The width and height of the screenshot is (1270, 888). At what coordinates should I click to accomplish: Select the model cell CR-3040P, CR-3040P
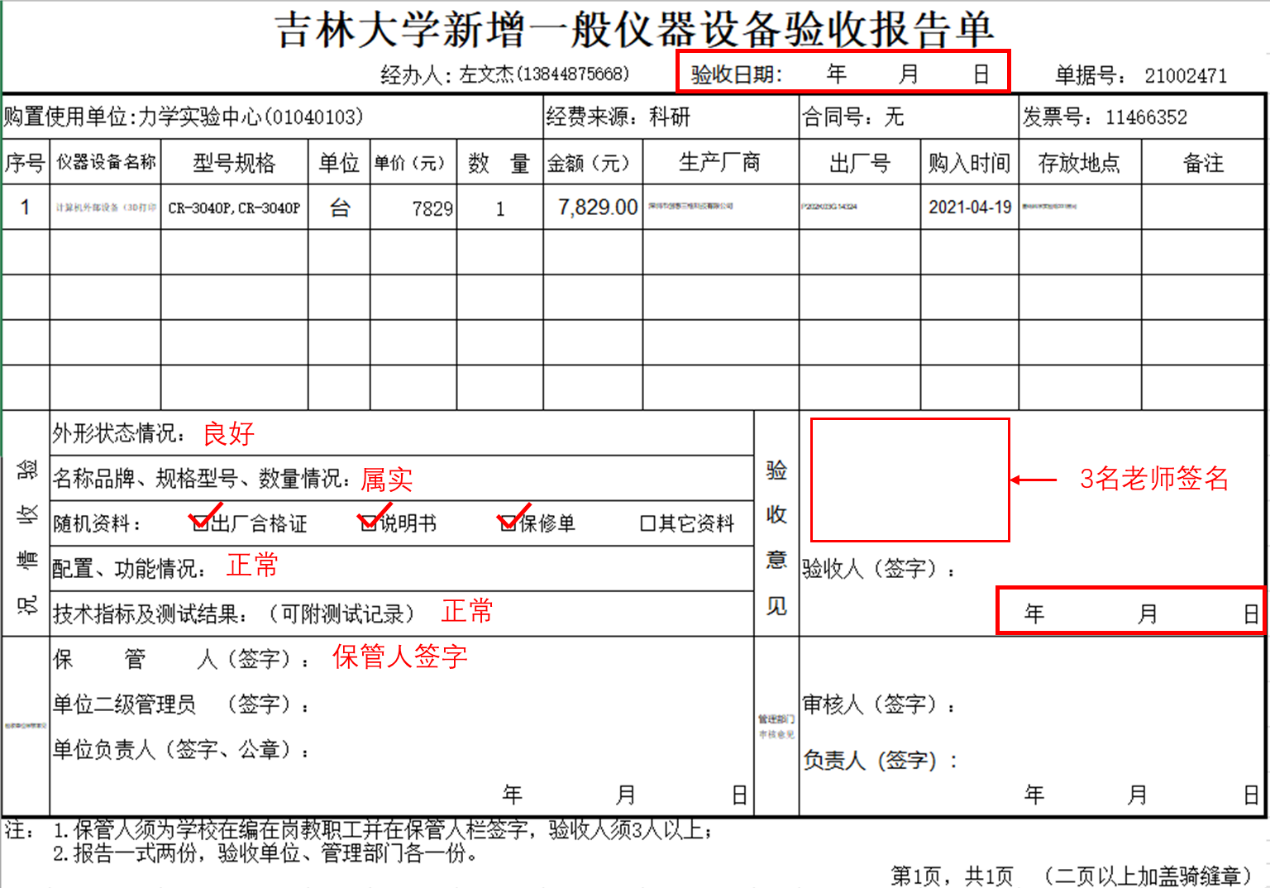pos(234,209)
